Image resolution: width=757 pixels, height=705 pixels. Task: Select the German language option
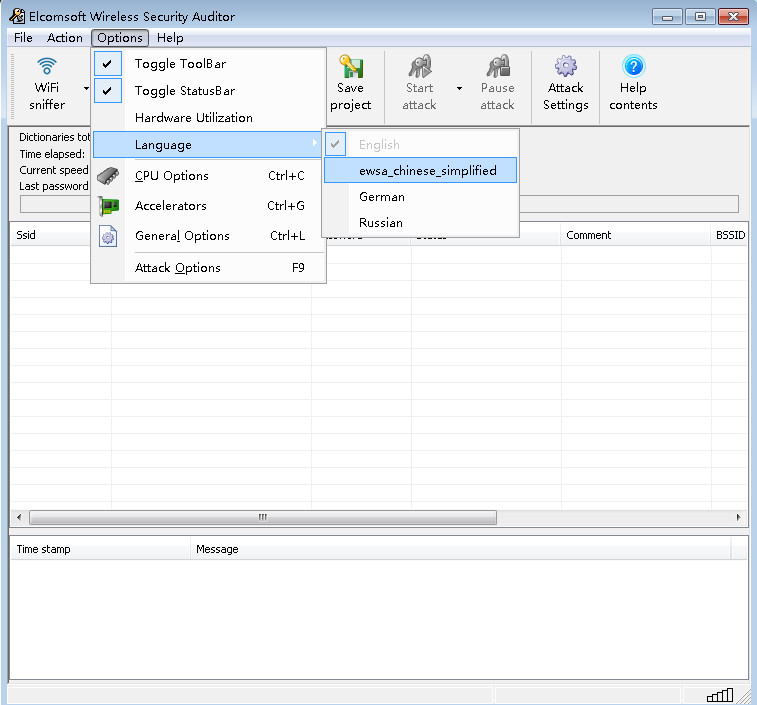421,197
